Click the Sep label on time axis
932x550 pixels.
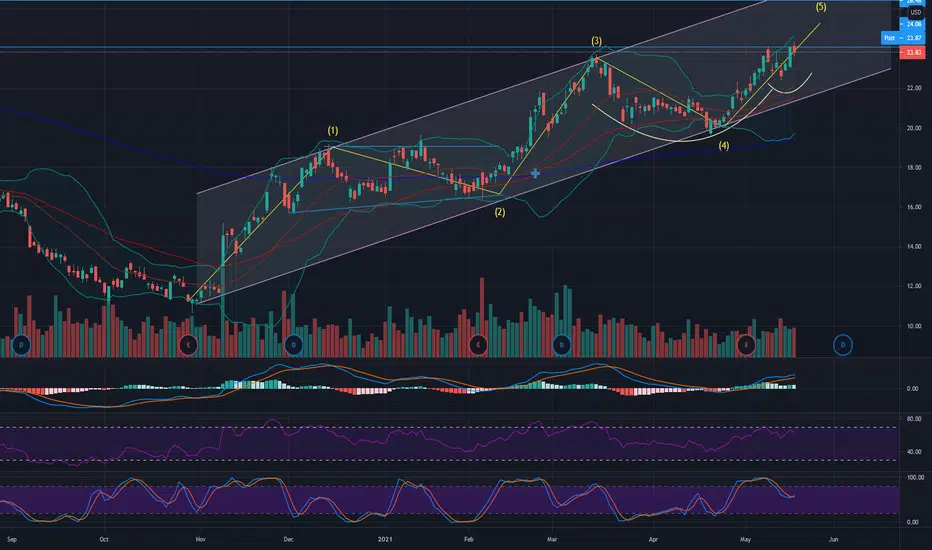click(12, 540)
